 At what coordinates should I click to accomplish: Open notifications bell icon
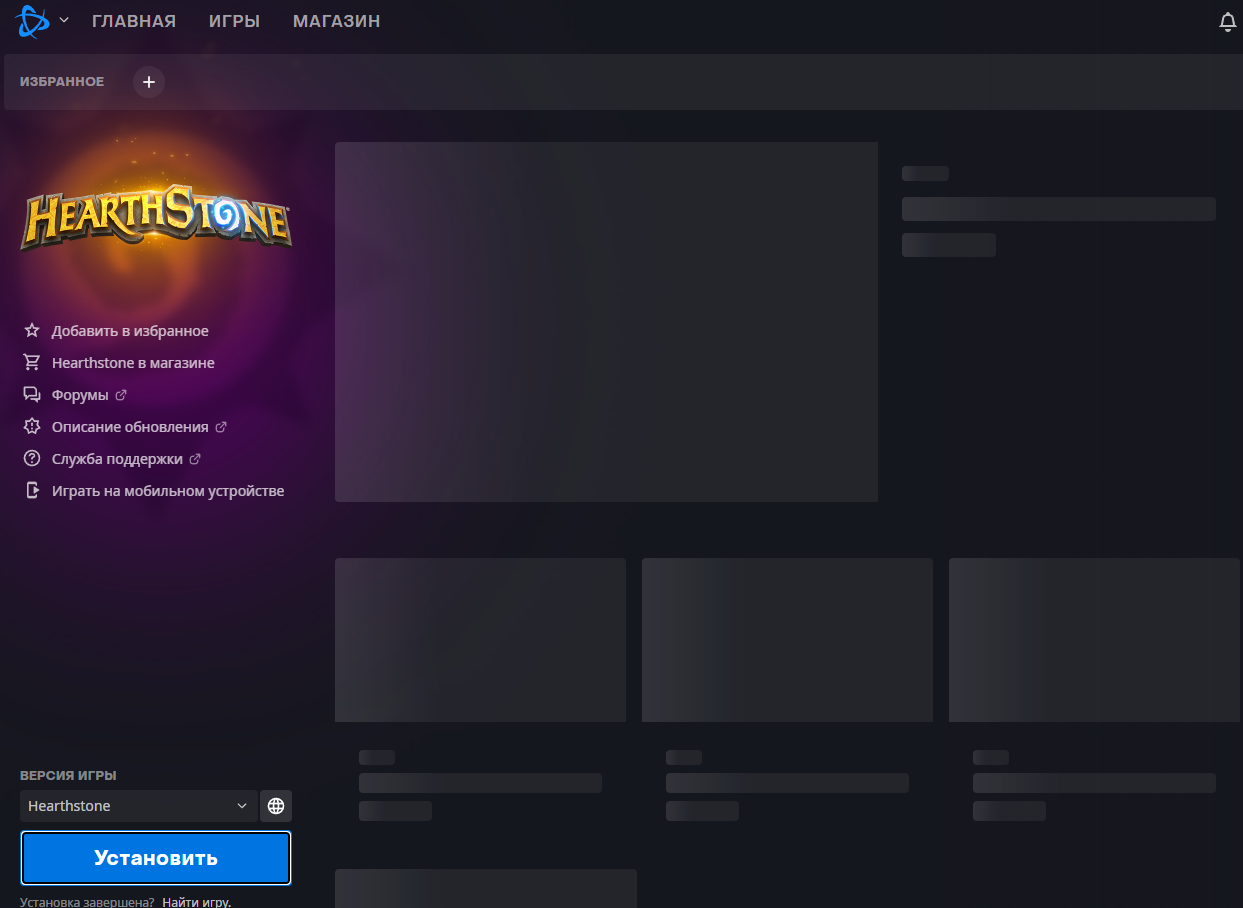1228,22
